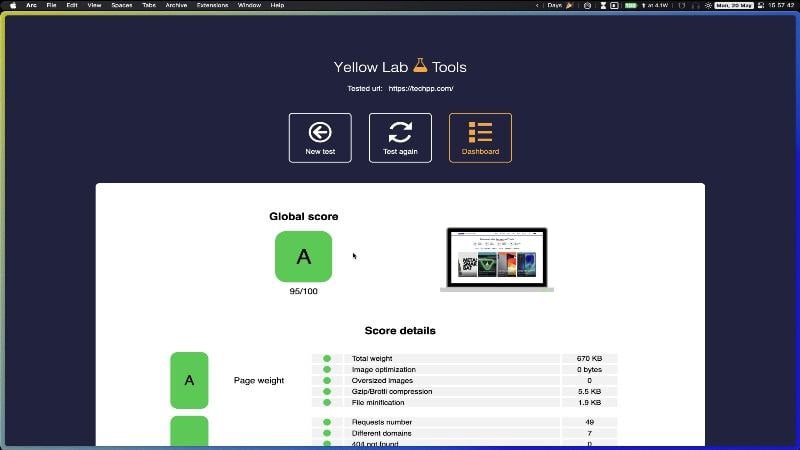800x450 pixels.
Task: Open the Apple menu icon
Action: click(x=13, y=5)
